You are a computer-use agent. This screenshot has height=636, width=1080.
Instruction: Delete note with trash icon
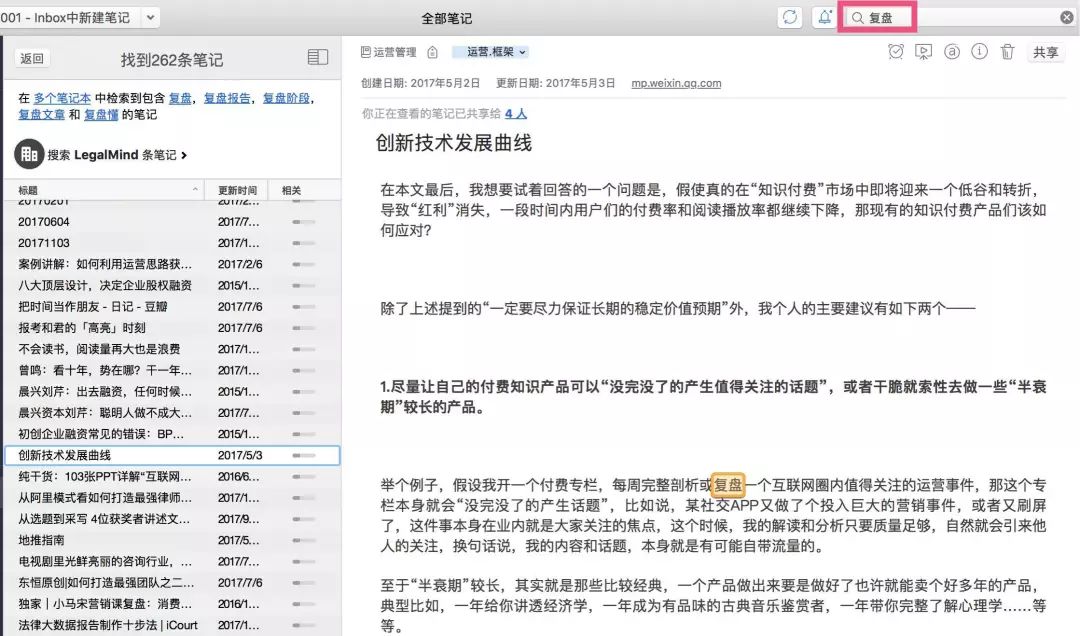[x=1007, y=52]
